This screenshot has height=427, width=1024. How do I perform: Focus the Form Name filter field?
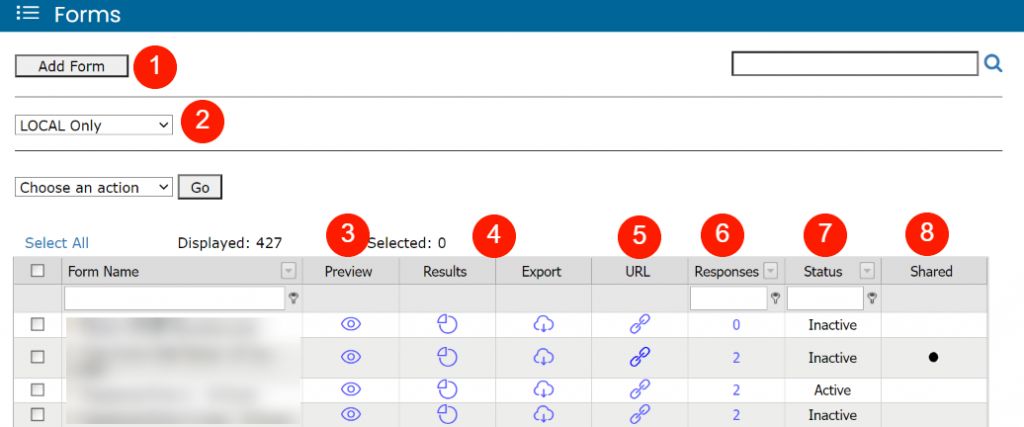174,298
